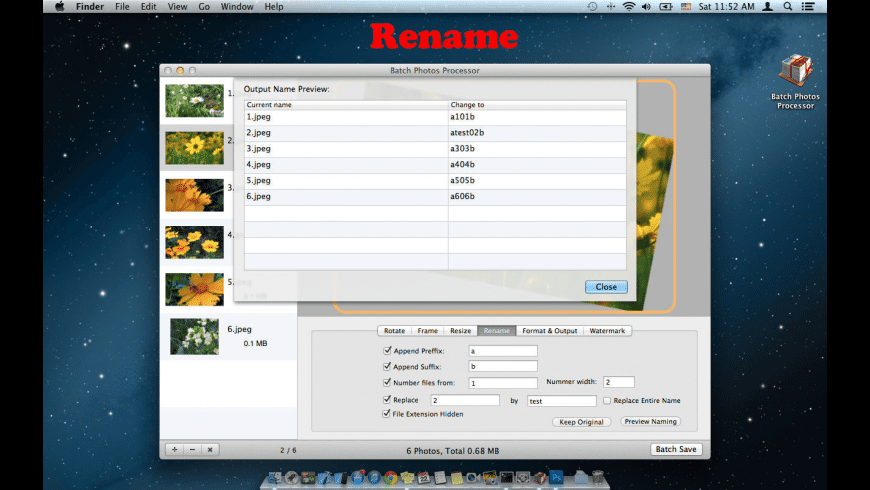Open the Edit menu
The width and height of the screenshot is (870, 490).
tap(148, 7)
